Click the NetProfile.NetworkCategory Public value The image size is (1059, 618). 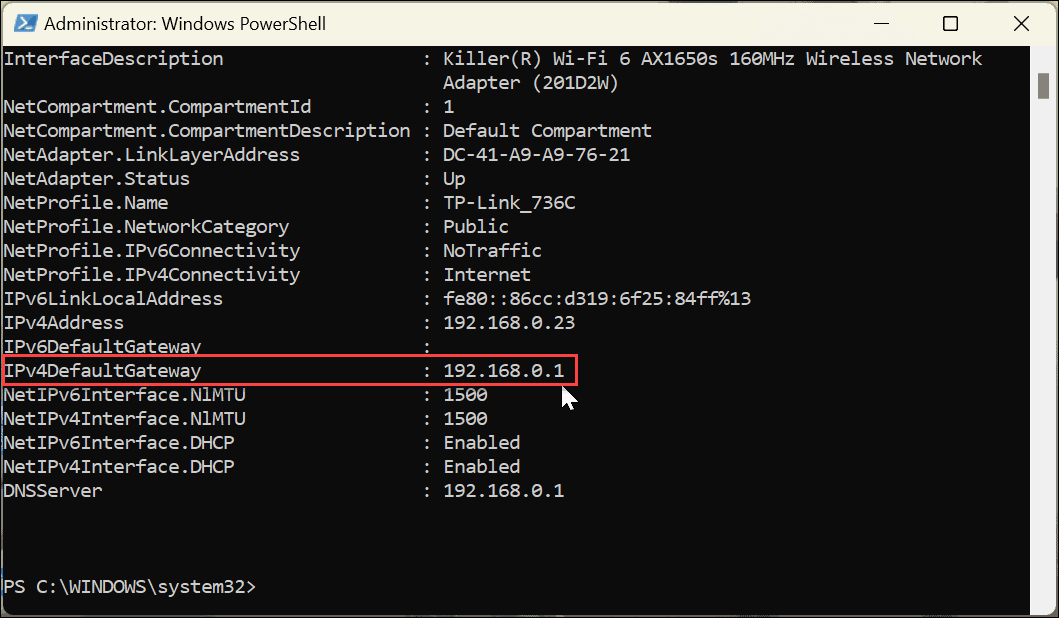click(x=475, y=226)
